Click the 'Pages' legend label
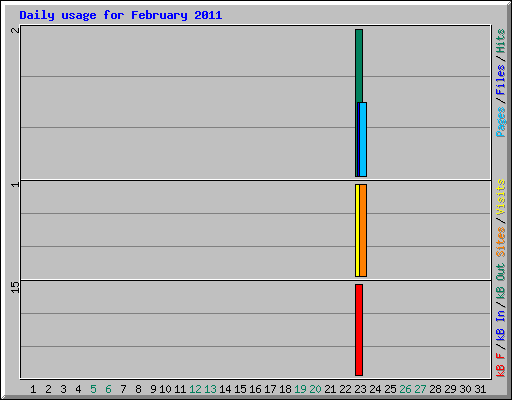This screenshot has width=512, height=400. pos(500,122)
